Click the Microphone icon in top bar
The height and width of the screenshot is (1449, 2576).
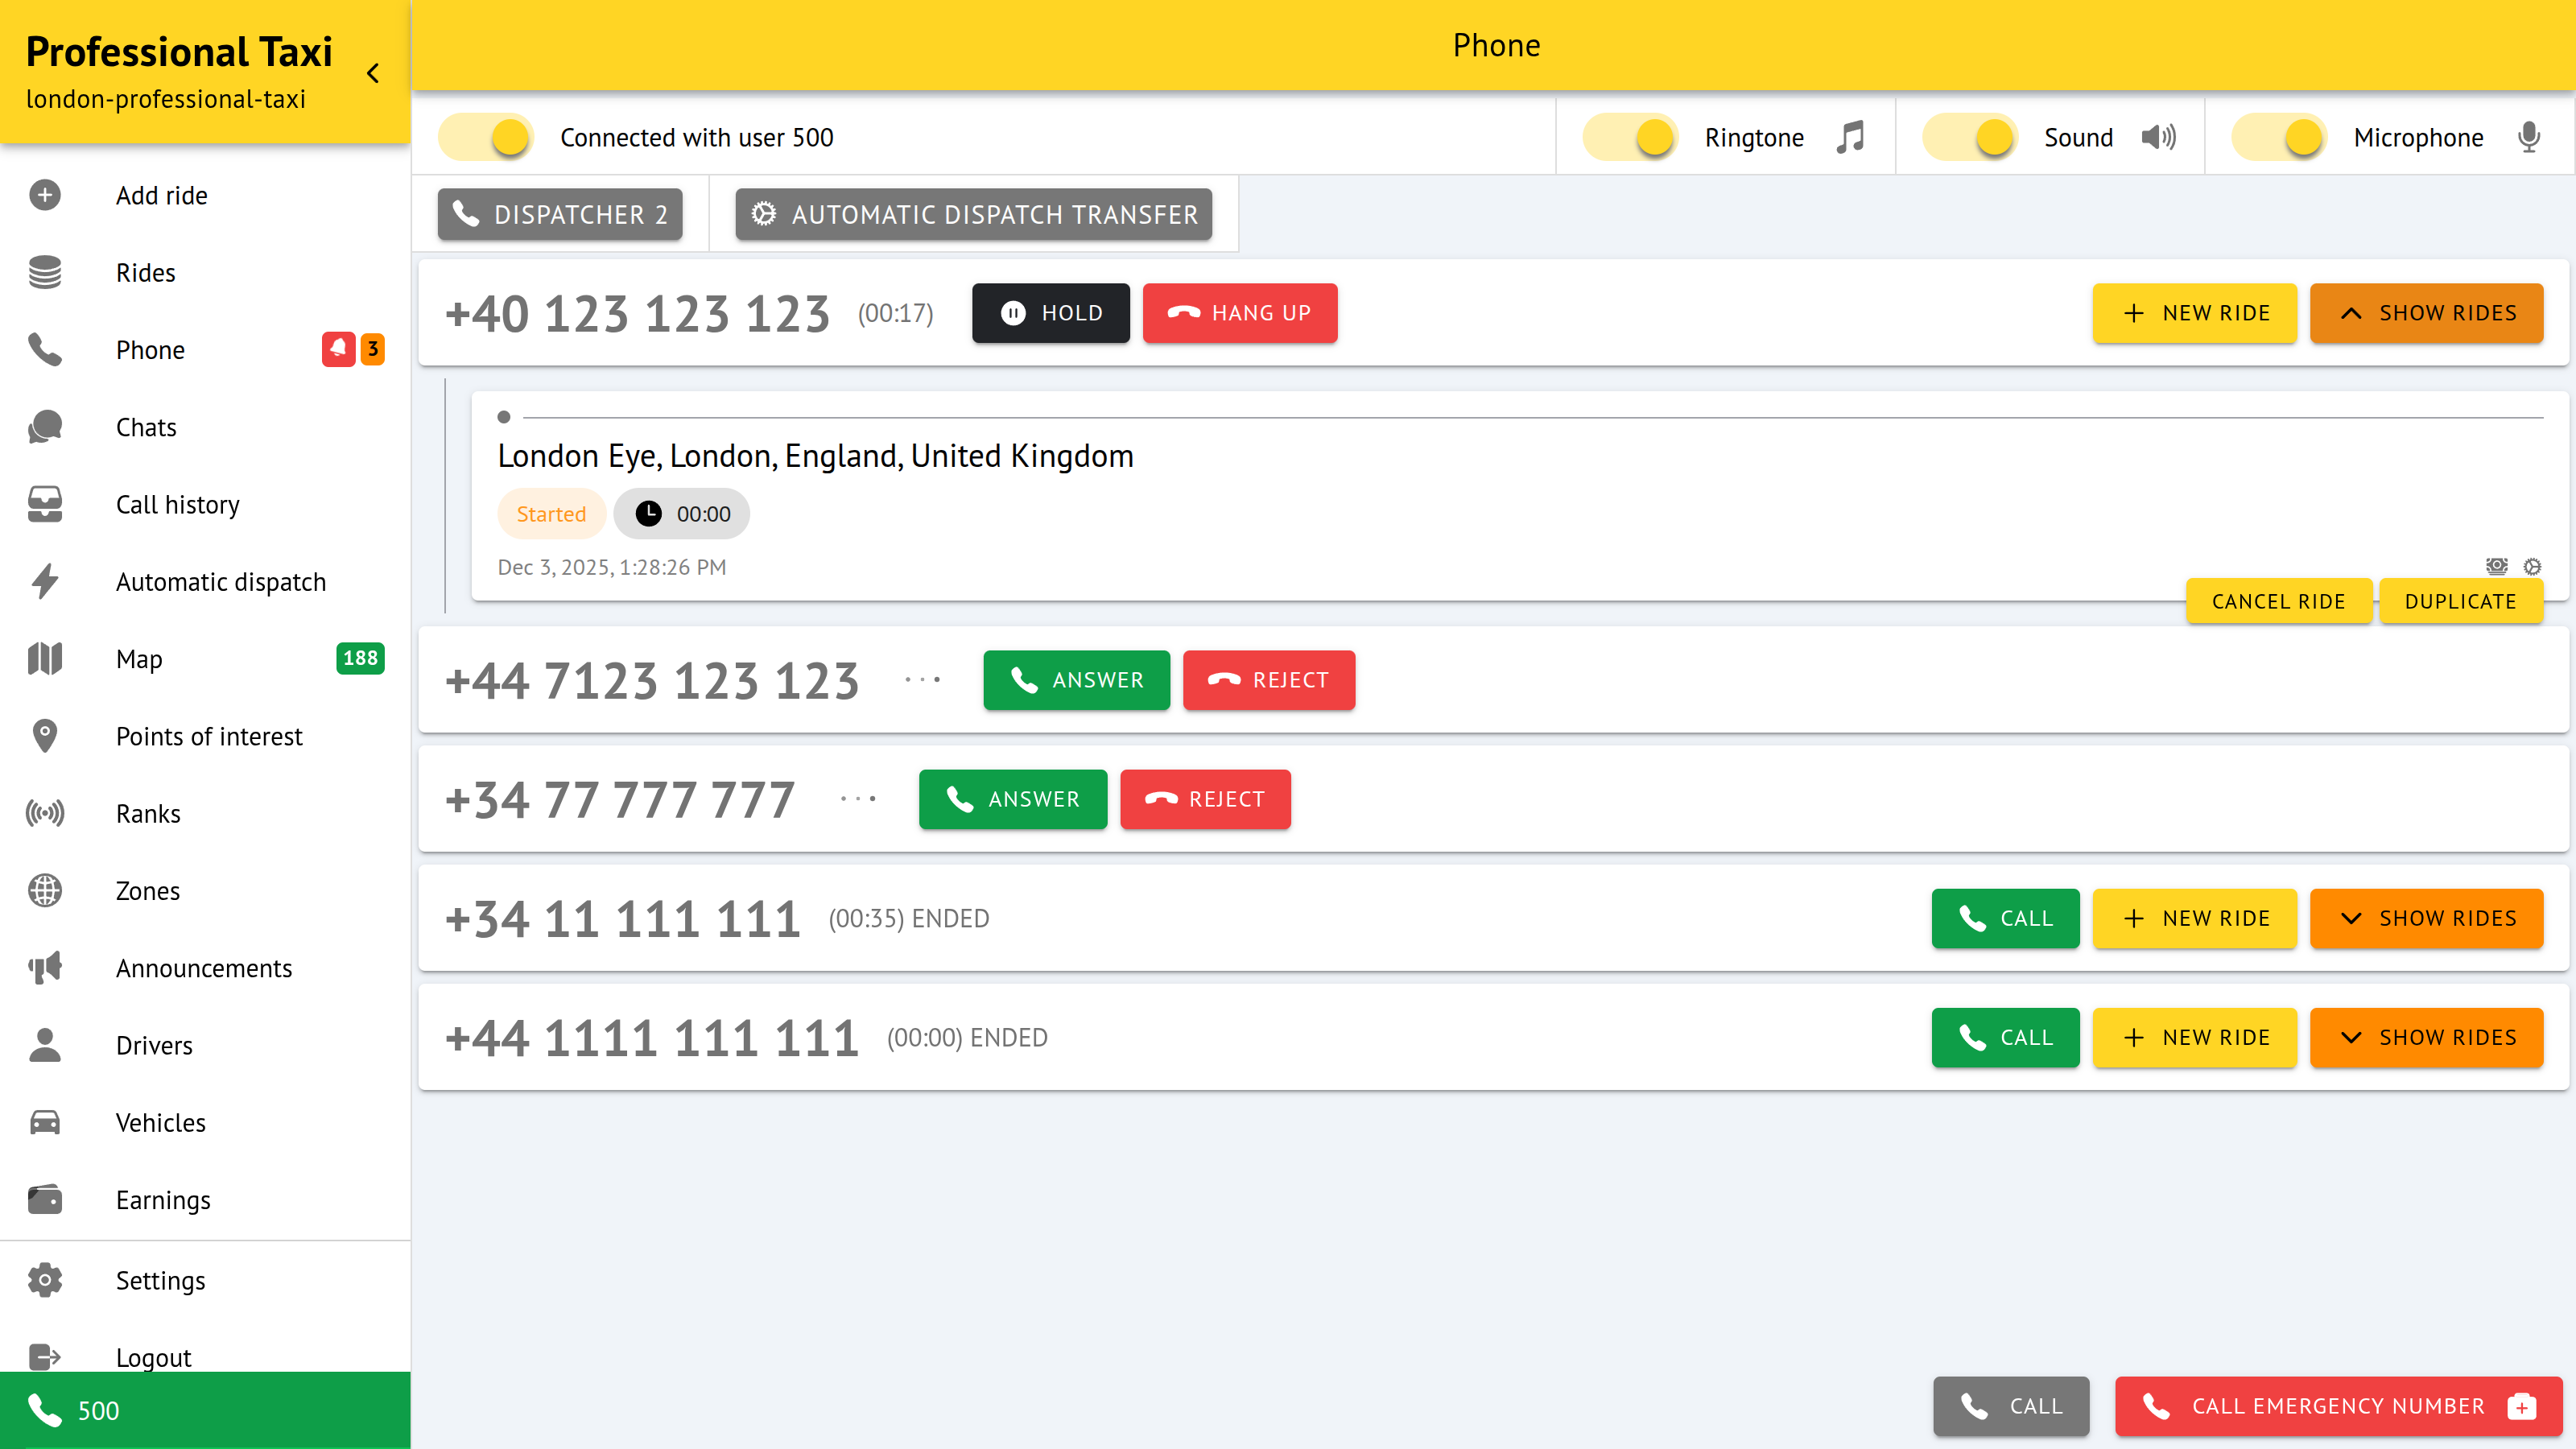tap(2528, 137)
